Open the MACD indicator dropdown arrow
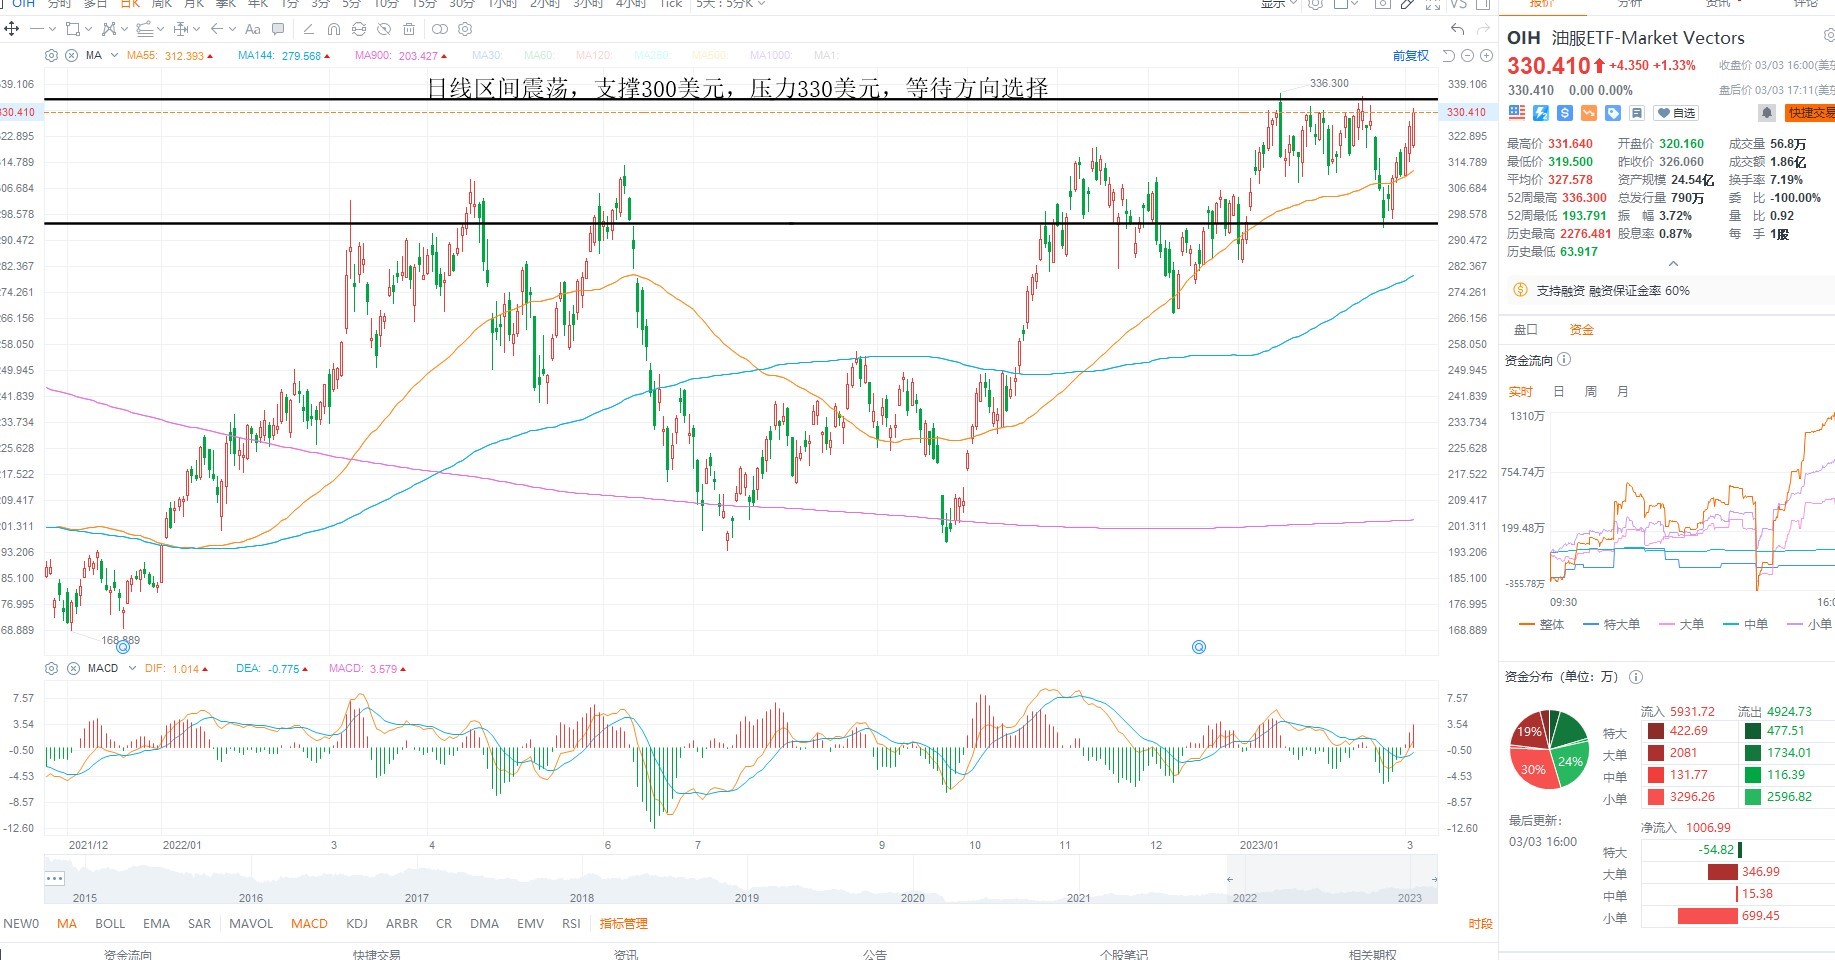The width and height of the screenshot is (1835, 960). click(x=132, y=668)
